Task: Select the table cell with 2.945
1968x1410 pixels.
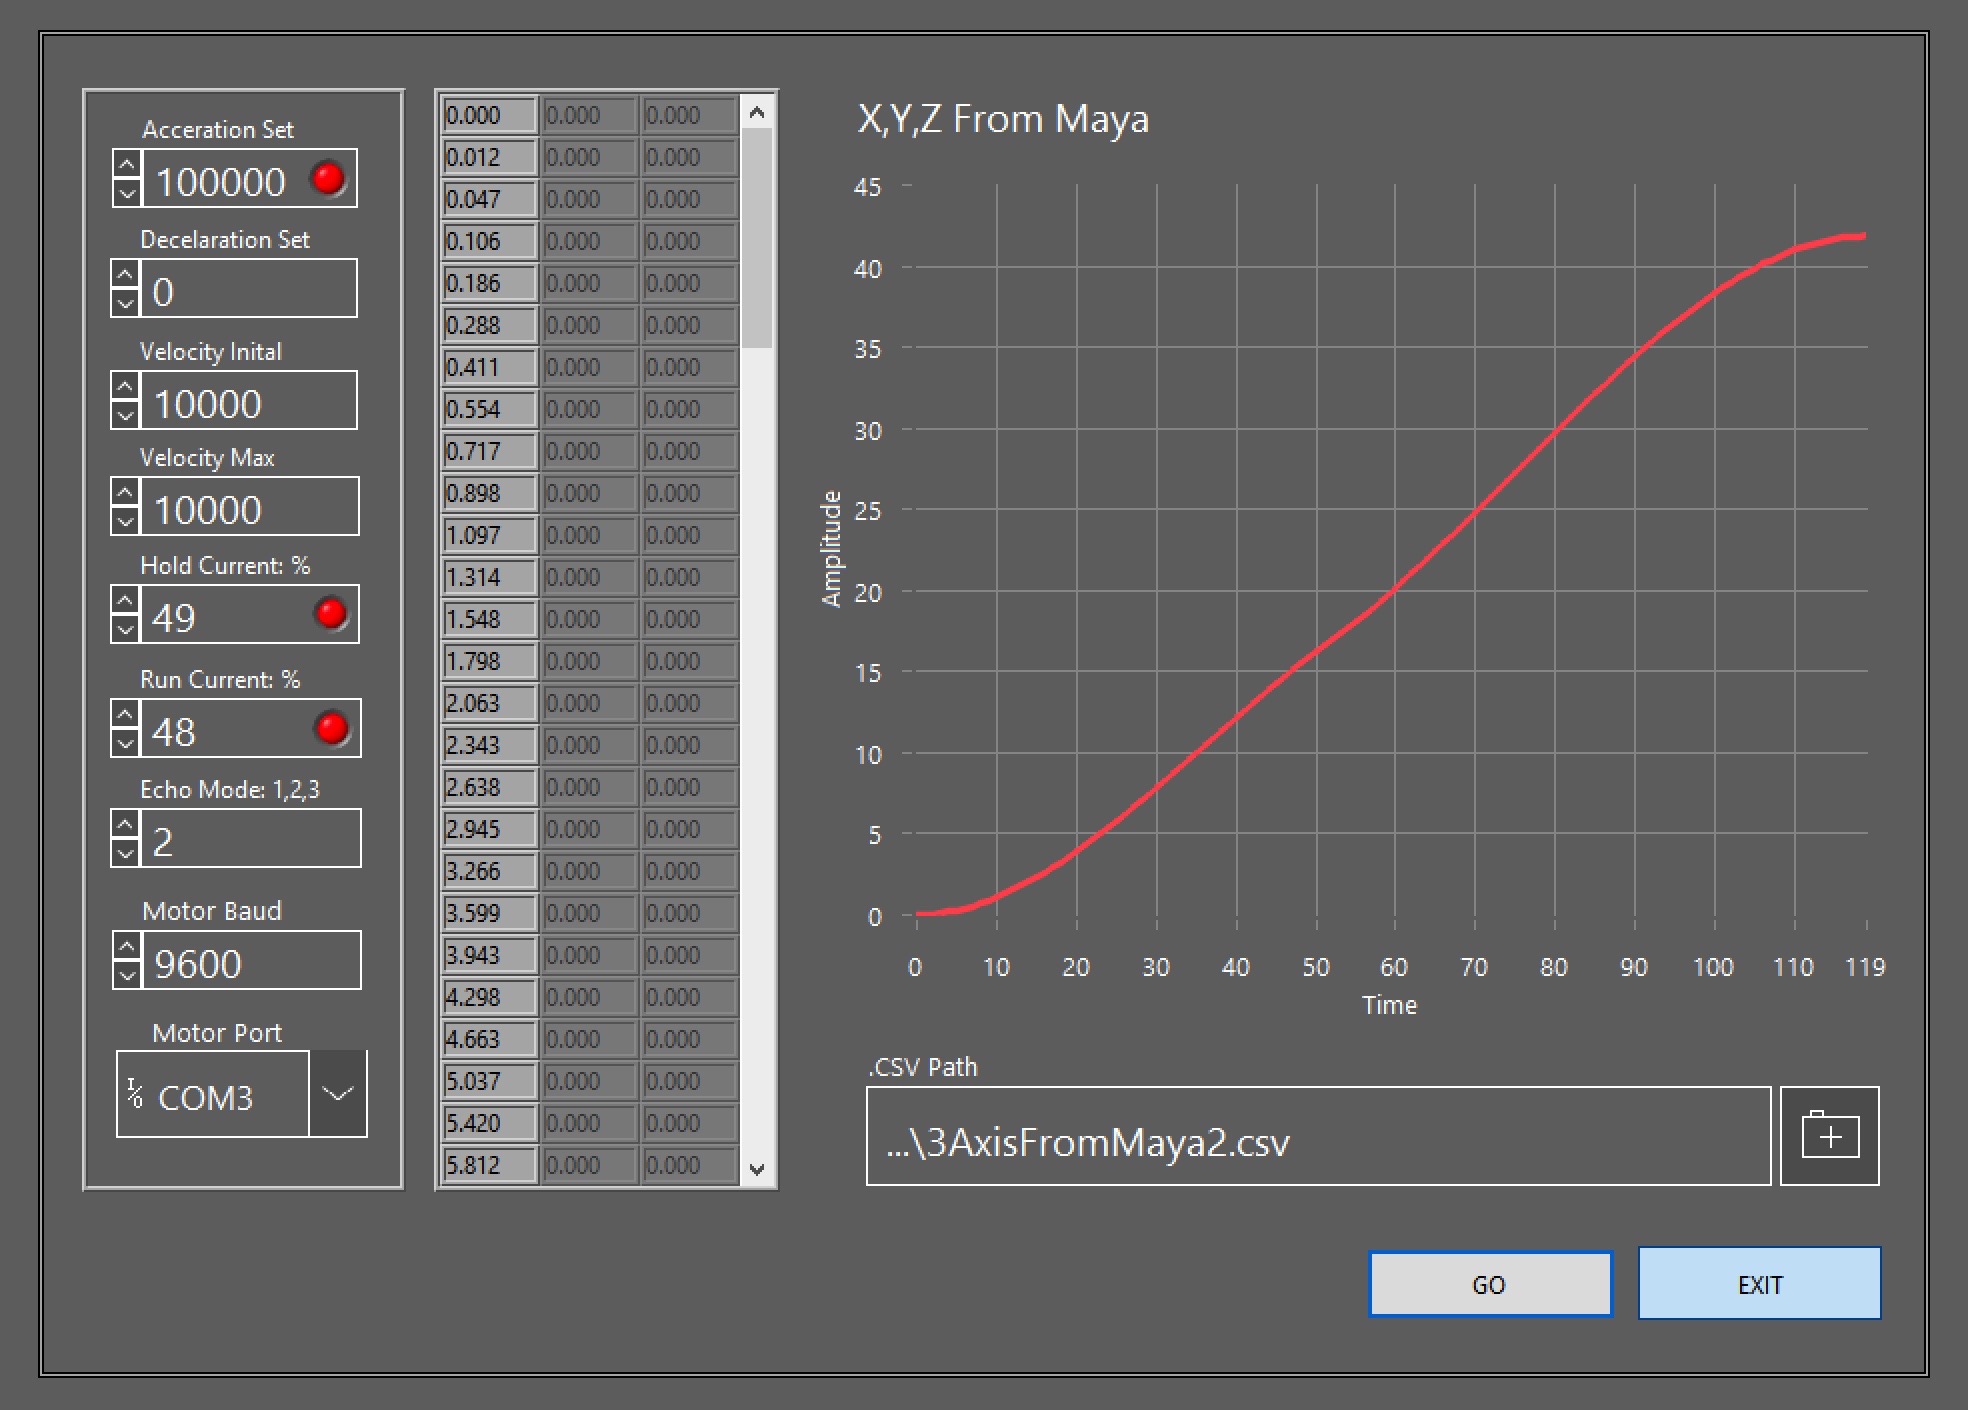Action: [x=490, y=829]
